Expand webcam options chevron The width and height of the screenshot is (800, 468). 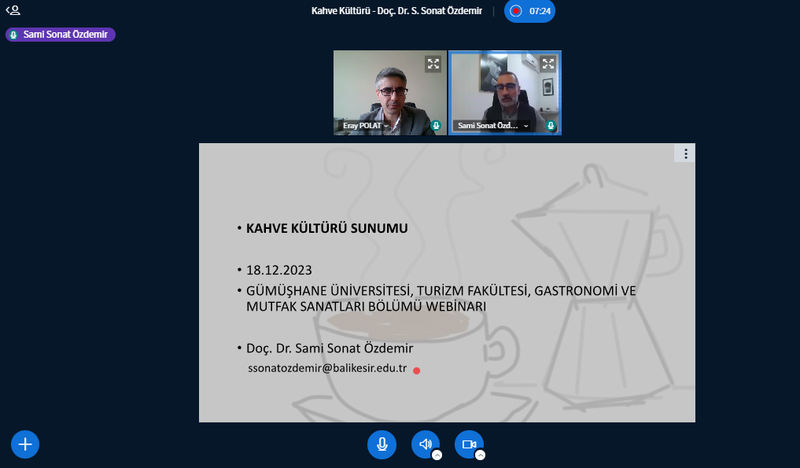tap(480, 455)
